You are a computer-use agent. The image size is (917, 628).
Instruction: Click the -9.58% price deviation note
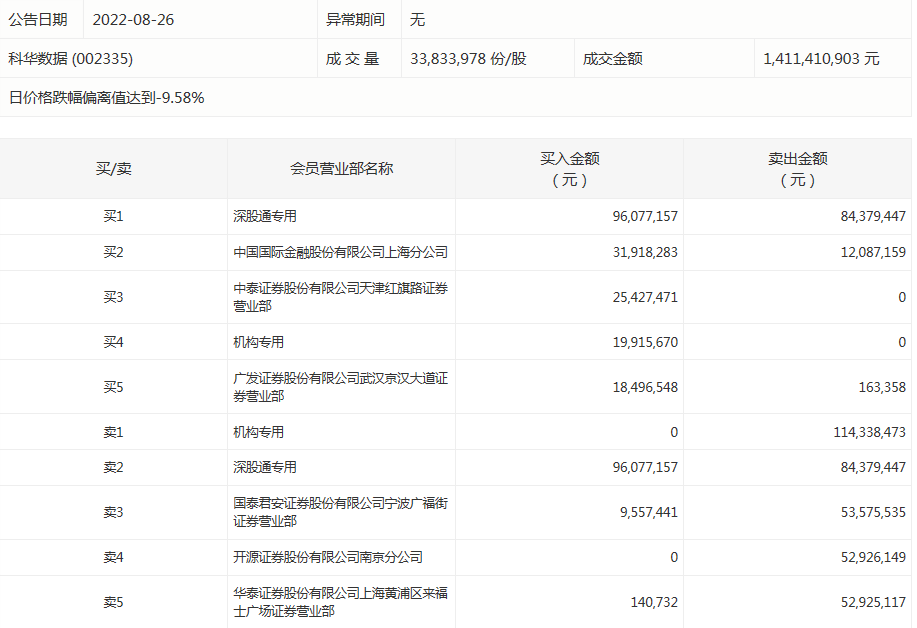coord(107,98)
